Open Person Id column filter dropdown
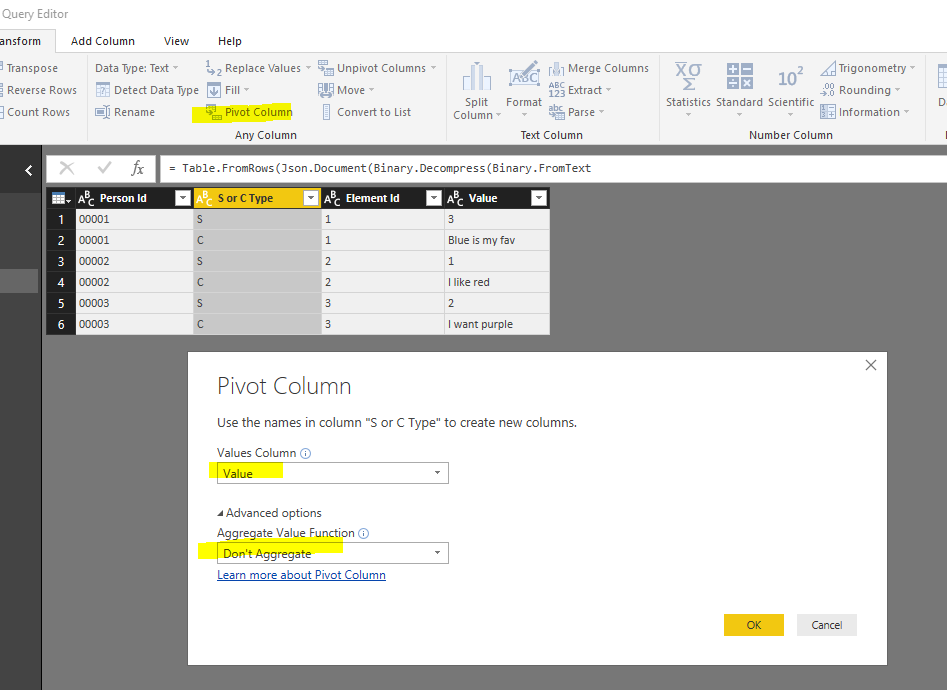 pos(182,198)
